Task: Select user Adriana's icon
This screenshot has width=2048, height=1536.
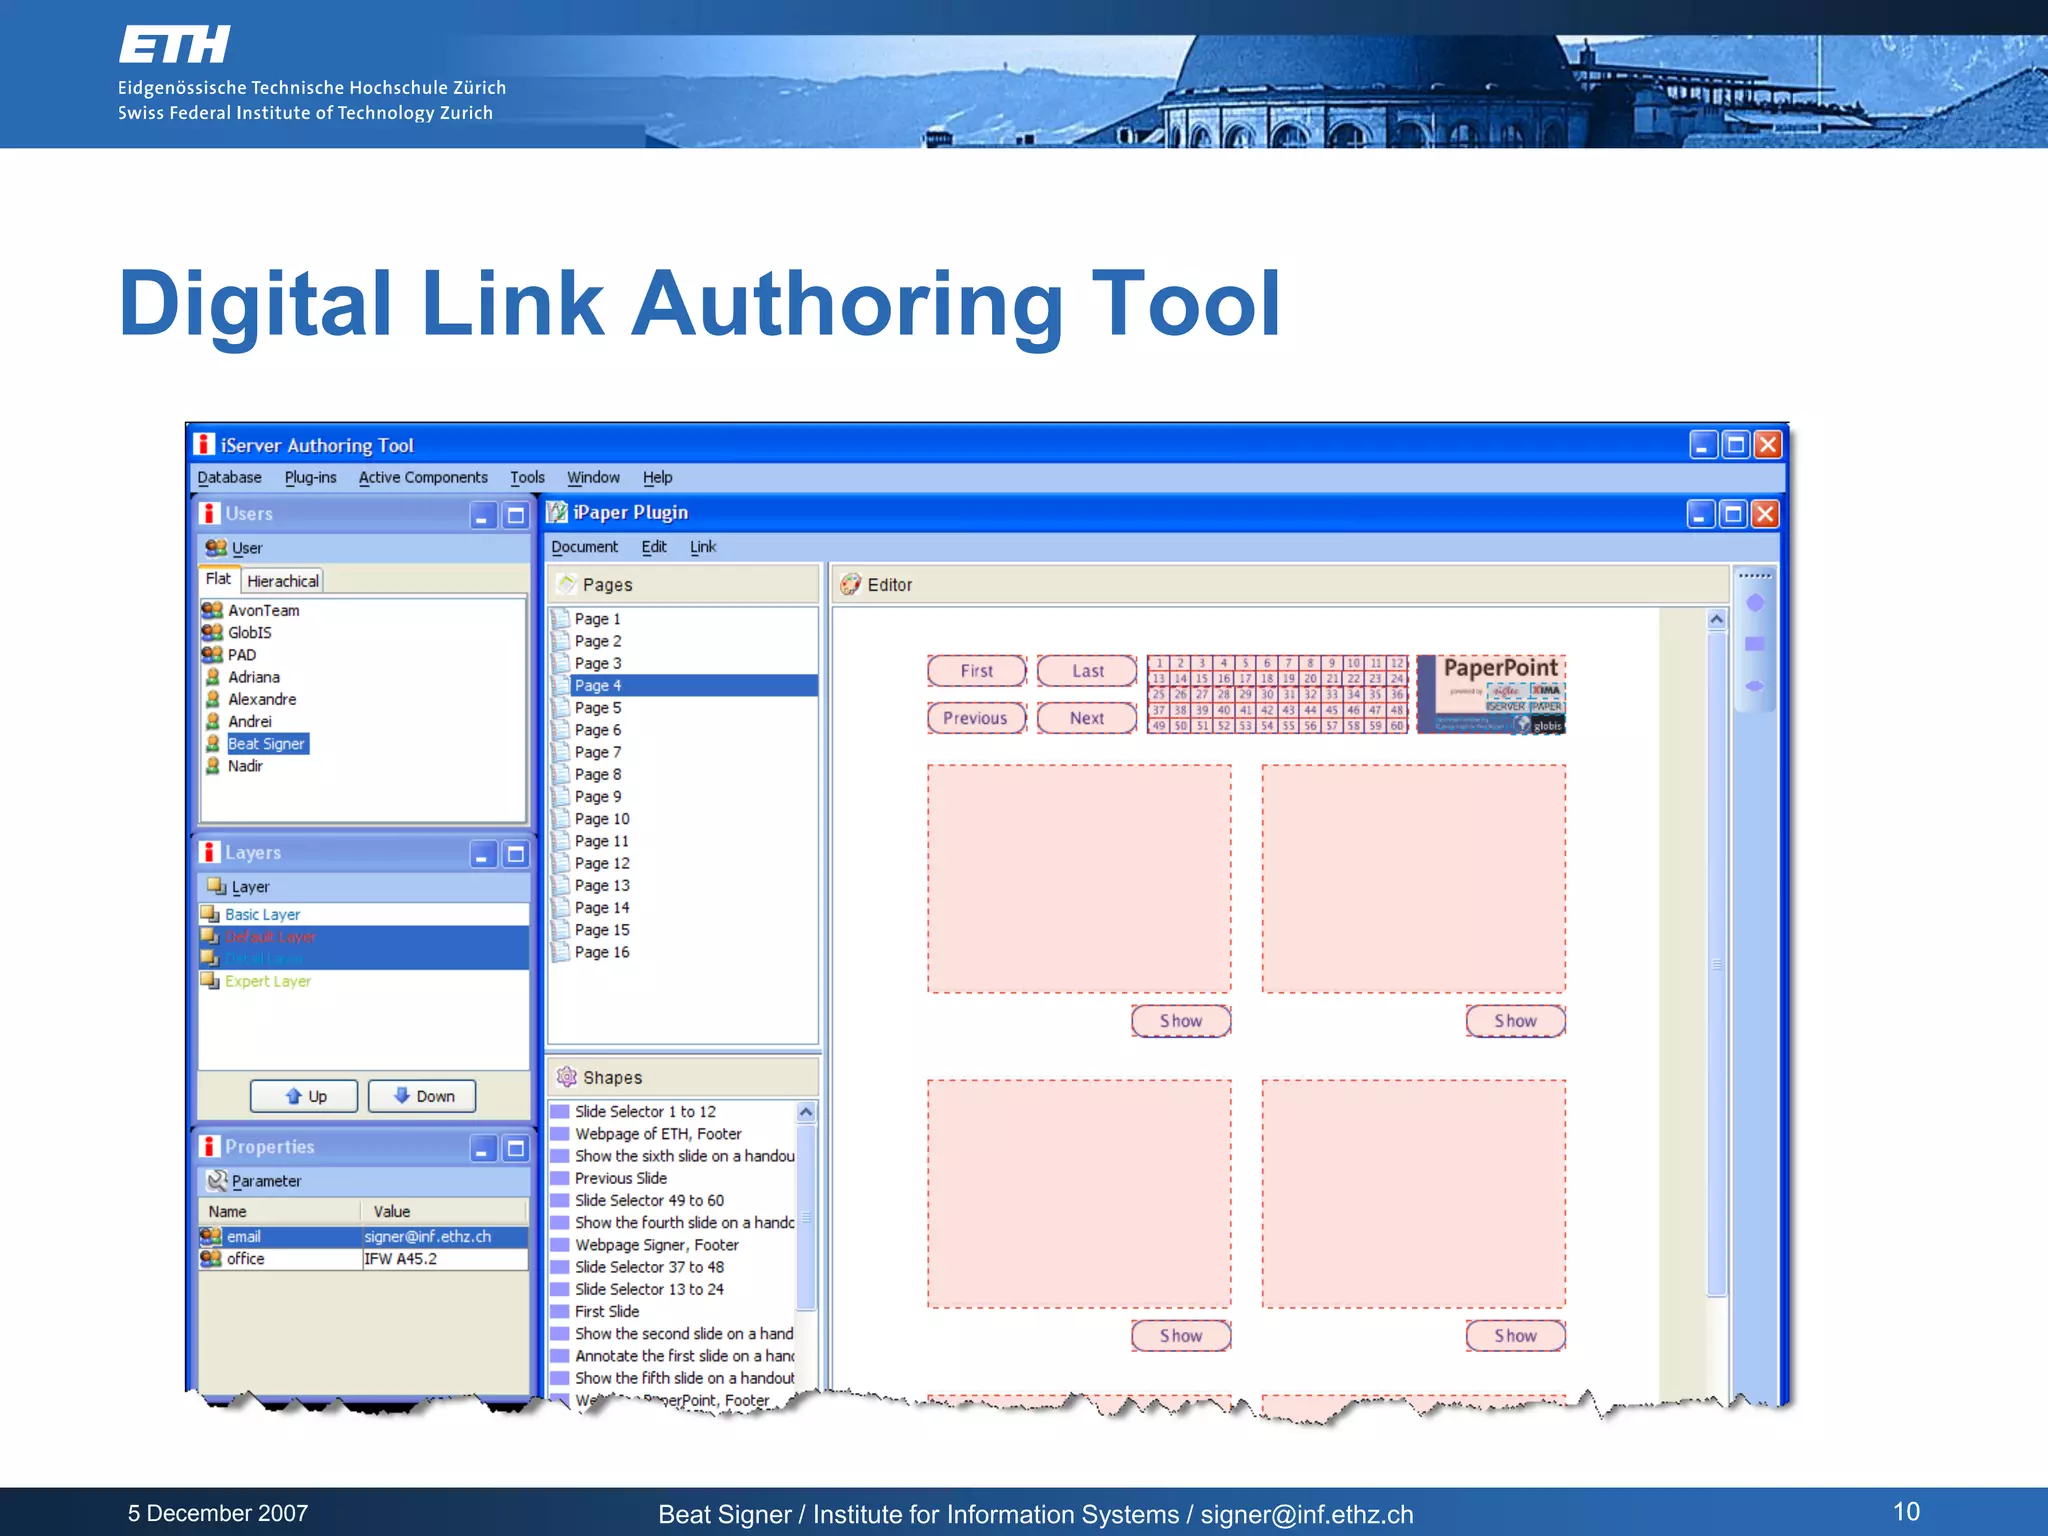Action: tap(212, 677)
